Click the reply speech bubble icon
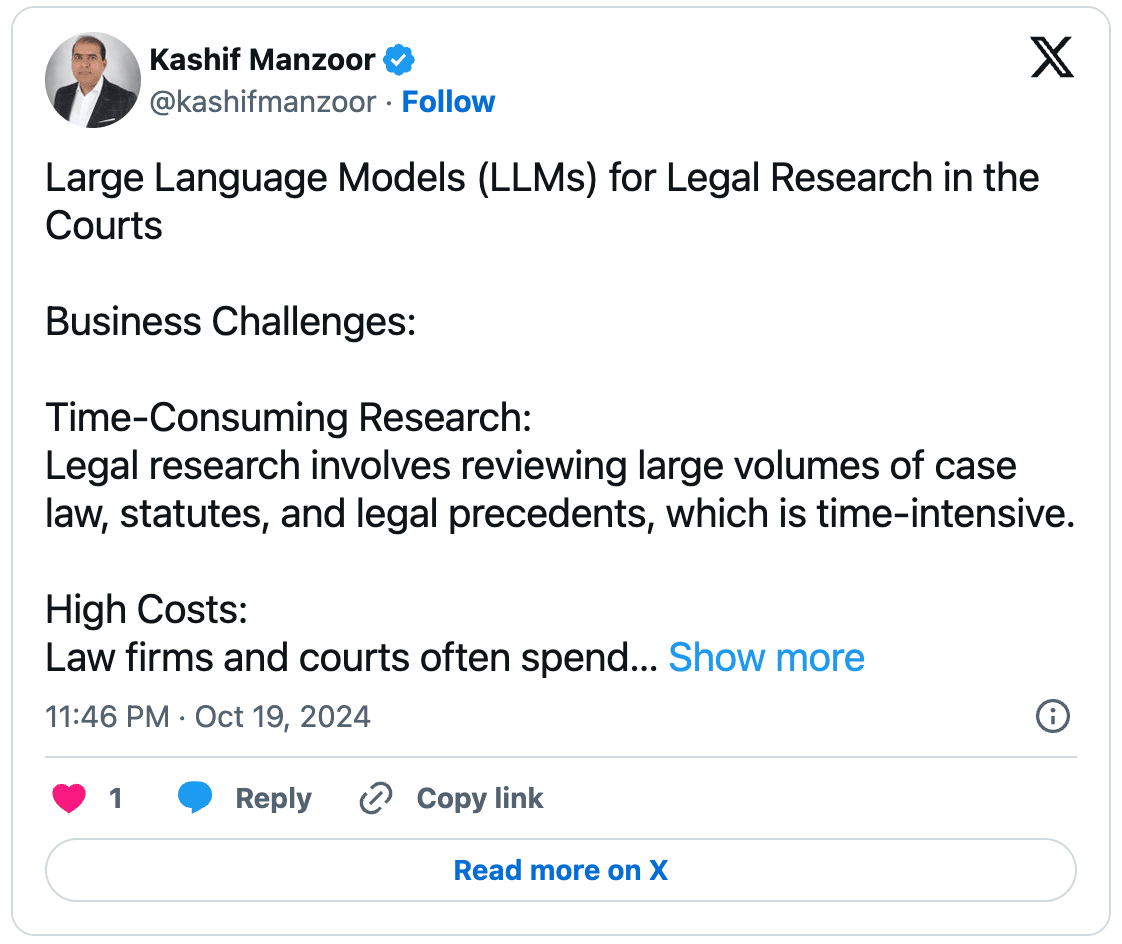Image resolution: width=1122 pixels, height=944 pixels. (195, 797)
